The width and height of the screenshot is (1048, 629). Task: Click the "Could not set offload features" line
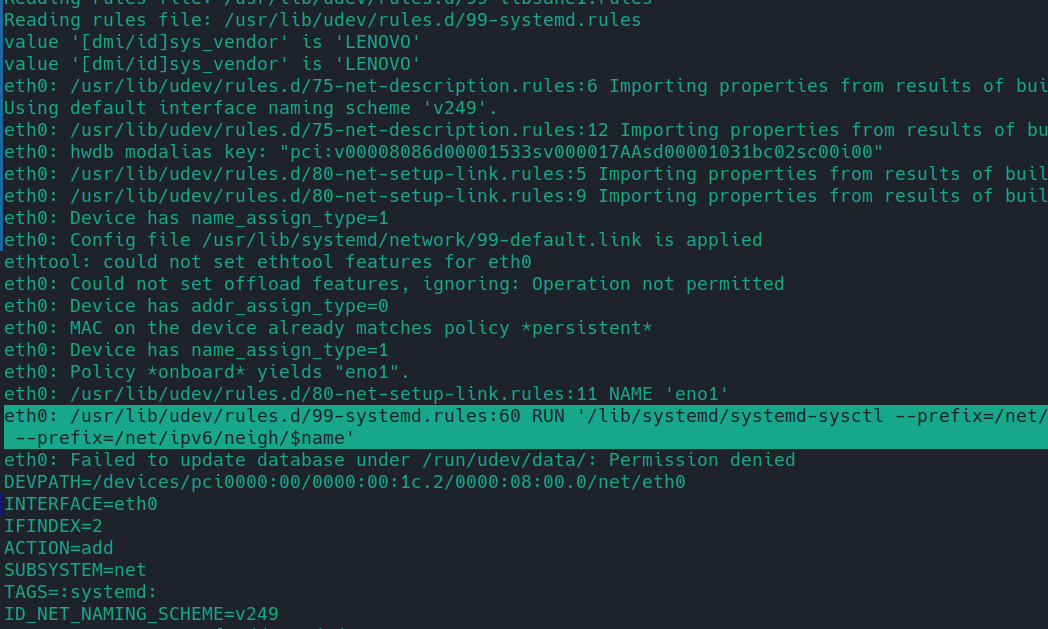394,284
